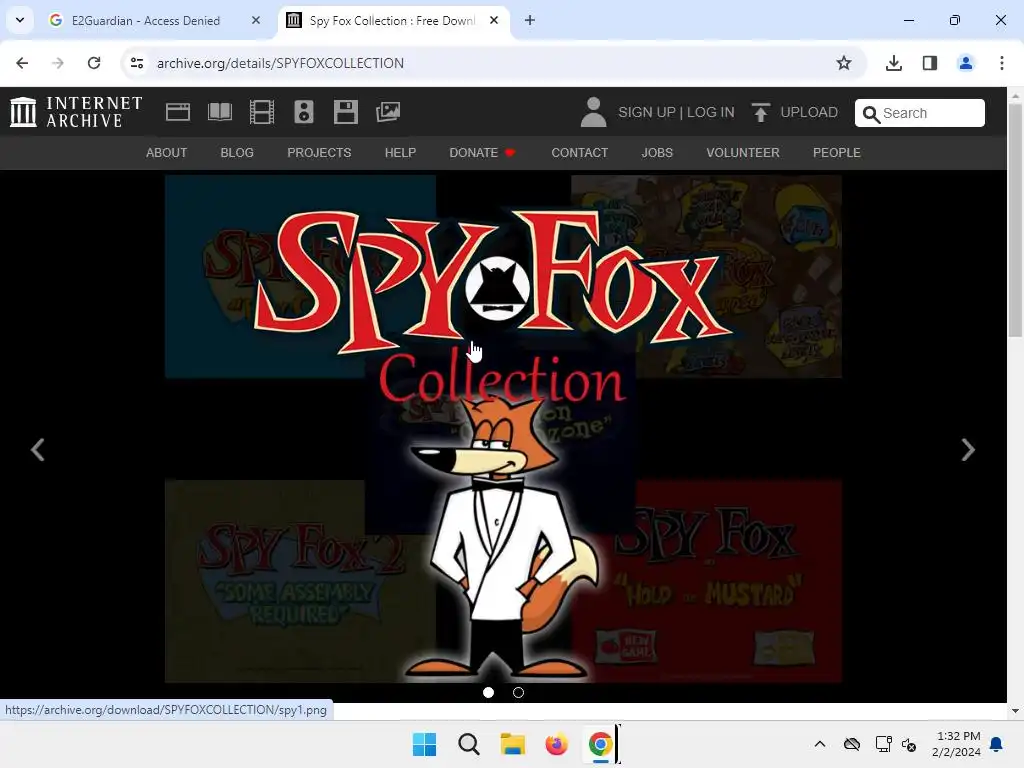Click the muted volume tray icon

pyautogui.click(x=909, y=744)
